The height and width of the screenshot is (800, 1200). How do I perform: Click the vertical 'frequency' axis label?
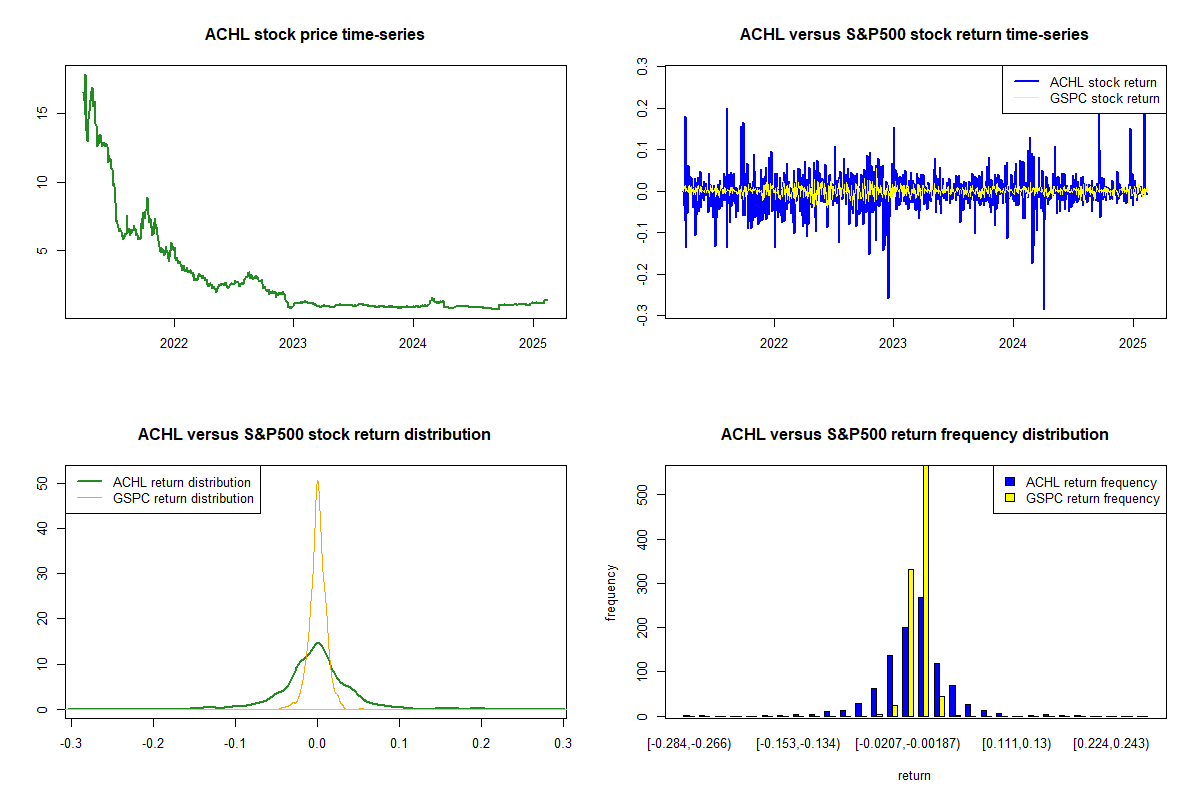pyautogui.click(x=612, y=593)
